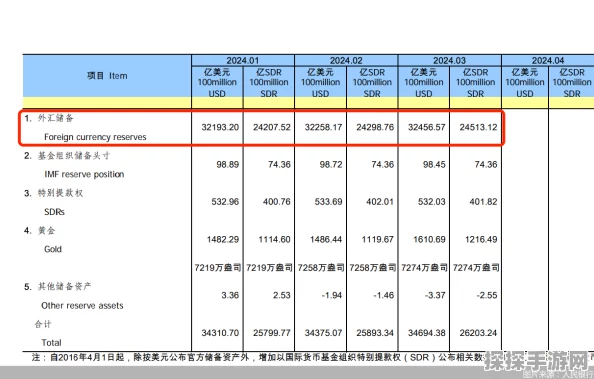Select the Foreign currency reserves row label

[x=95, y=137]
